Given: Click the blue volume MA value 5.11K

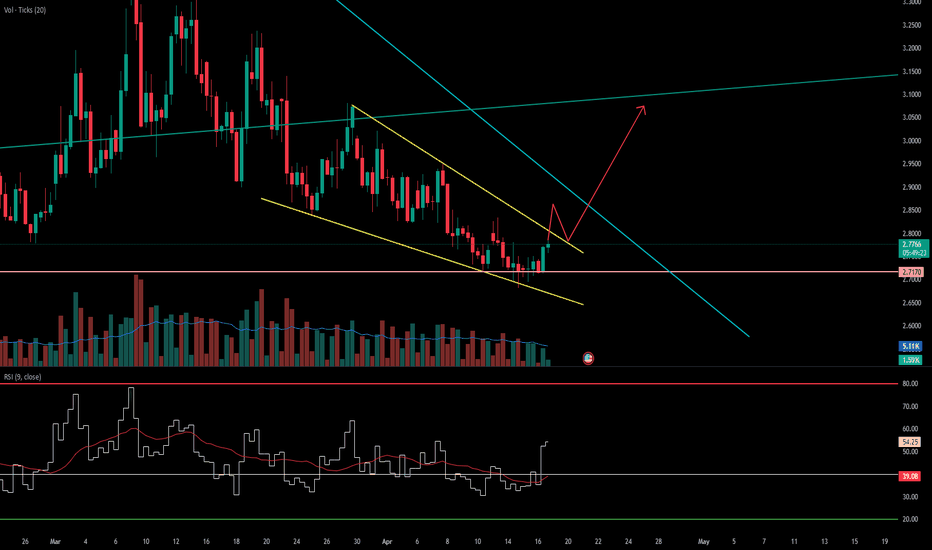Looking at the screenshot, I should point(911,346).
